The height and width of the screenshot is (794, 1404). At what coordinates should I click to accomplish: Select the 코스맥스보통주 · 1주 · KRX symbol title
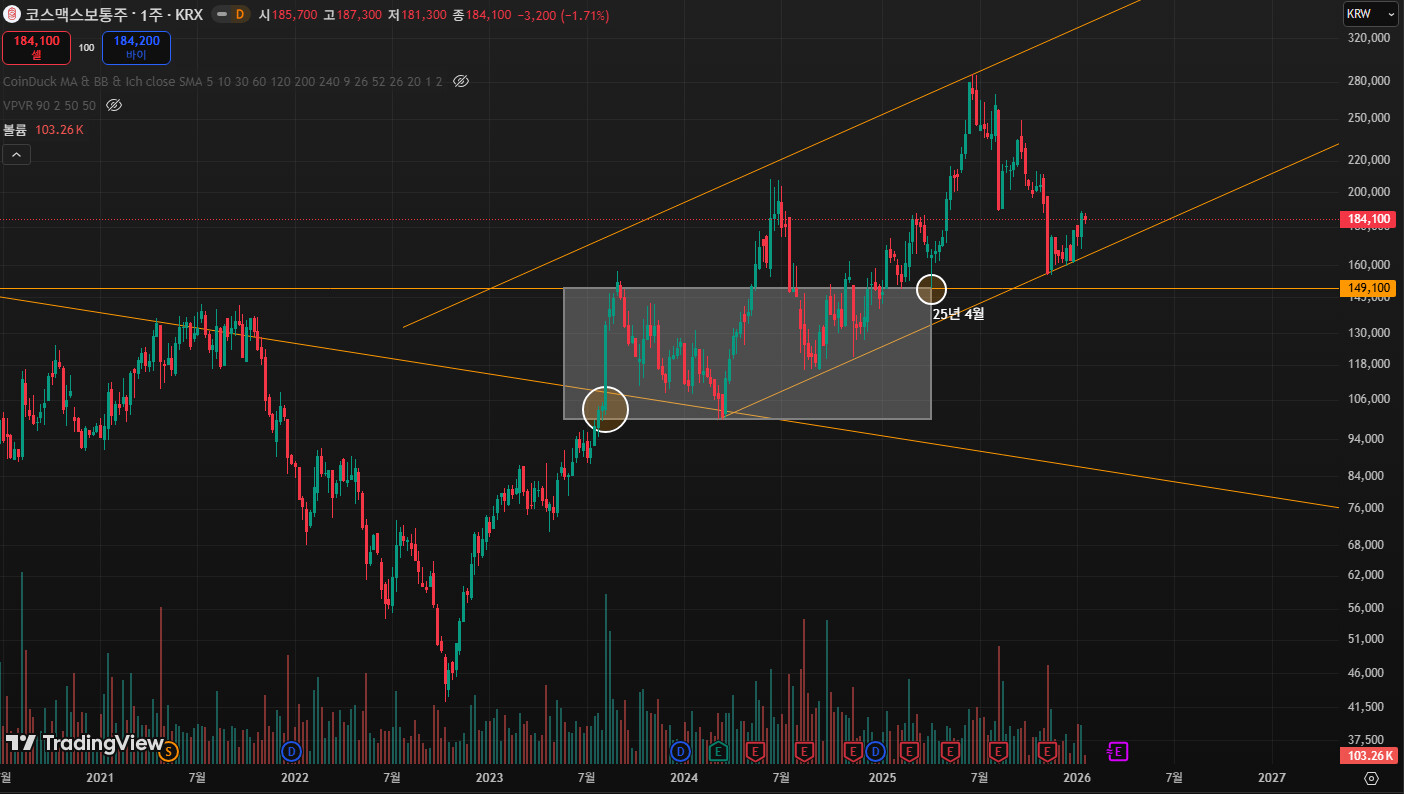click(x=115, y=15)
